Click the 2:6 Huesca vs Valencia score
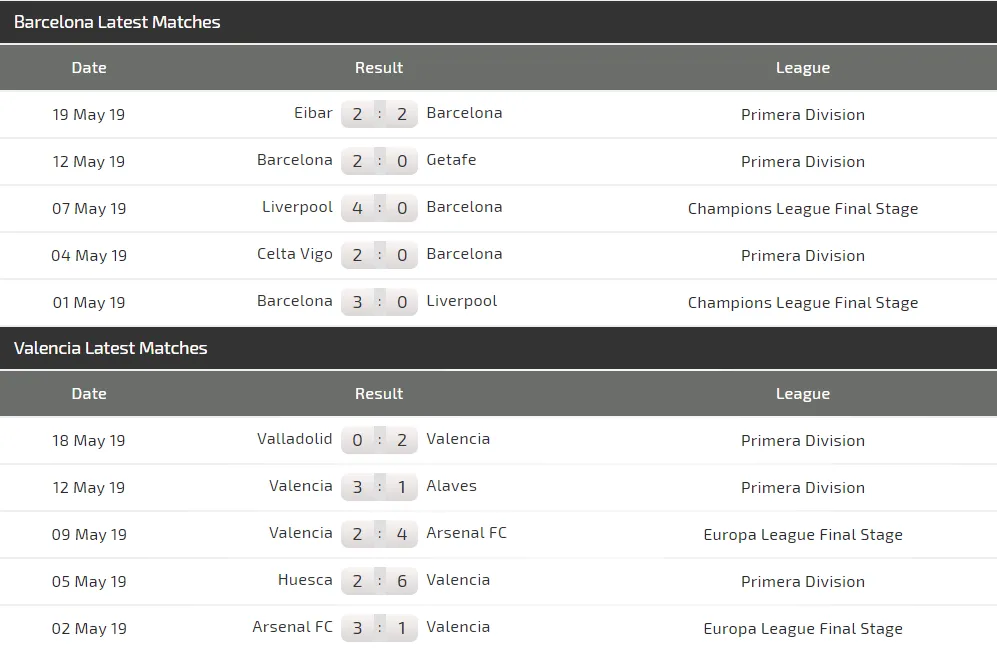Viewport: 997px width, 649px height. pyautogui.click(x=379, y=581)
